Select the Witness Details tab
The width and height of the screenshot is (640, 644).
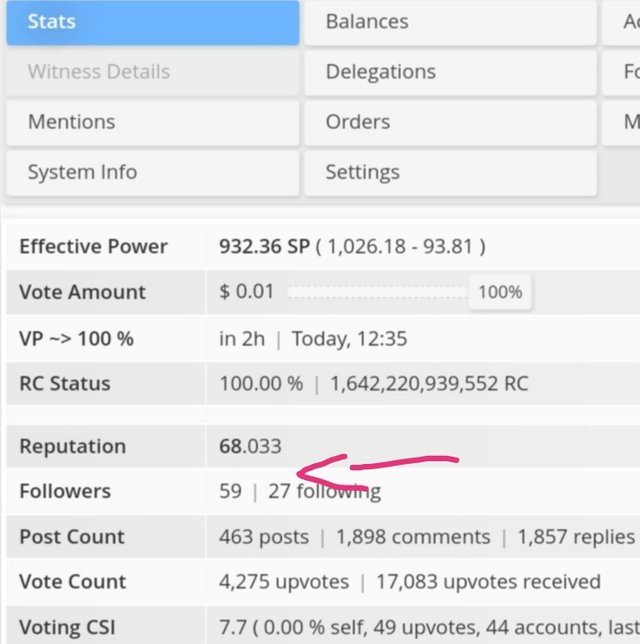click(x=152, y=72)
